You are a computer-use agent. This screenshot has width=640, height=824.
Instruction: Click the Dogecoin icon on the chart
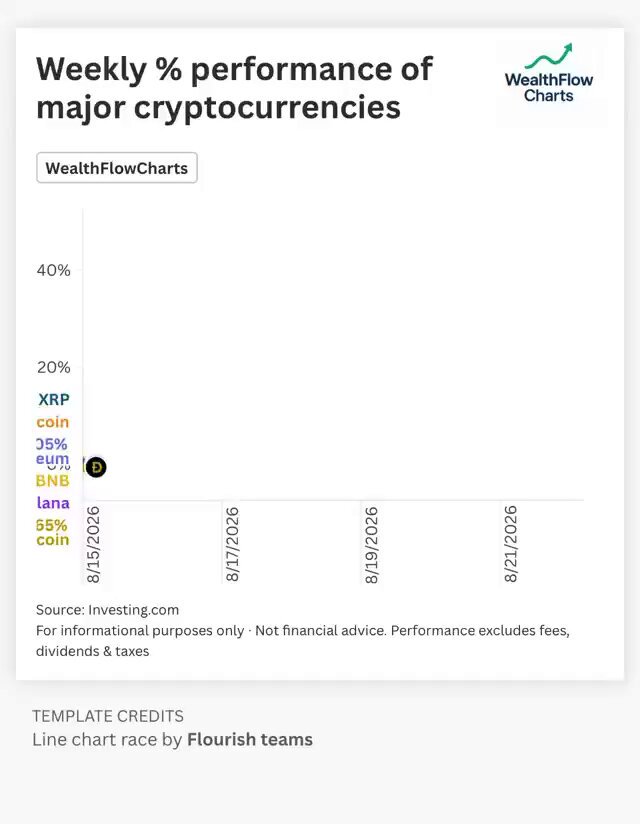96,467
